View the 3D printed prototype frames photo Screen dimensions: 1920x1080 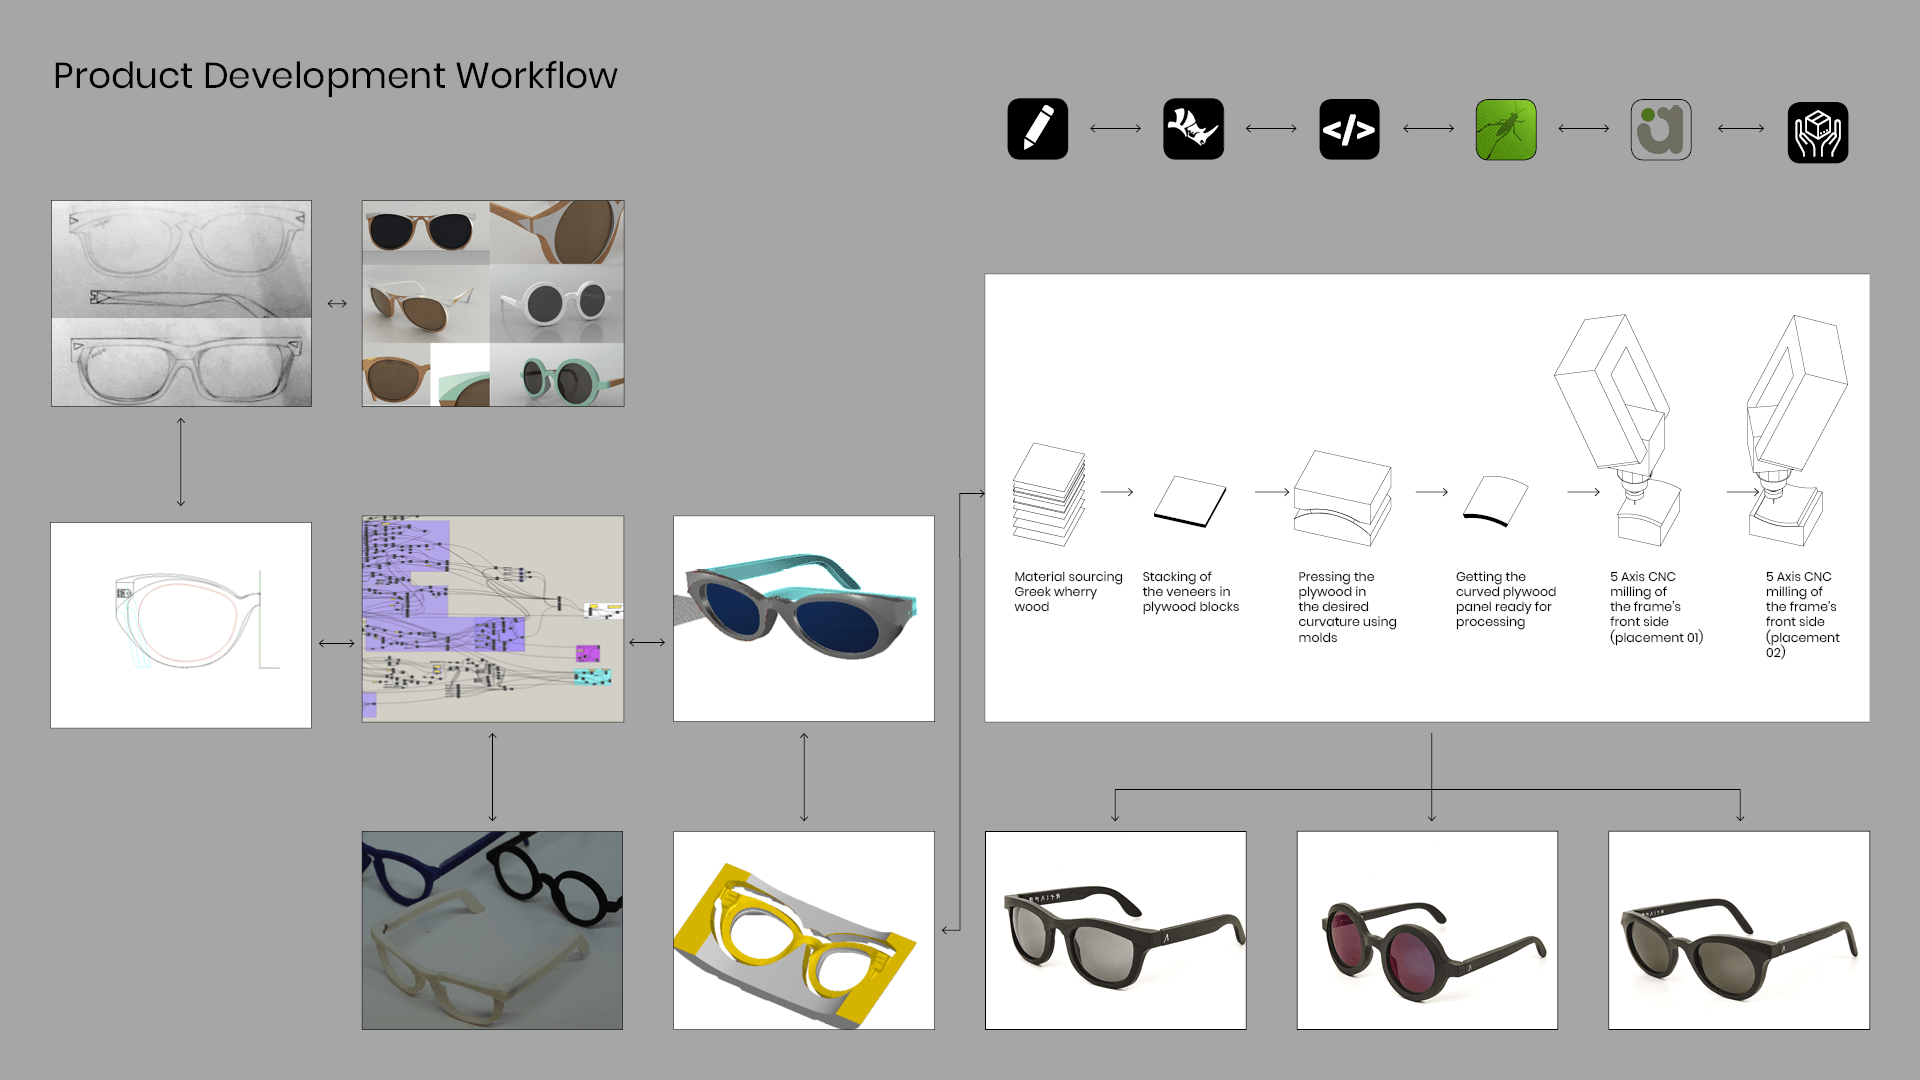tap(490, 930)
